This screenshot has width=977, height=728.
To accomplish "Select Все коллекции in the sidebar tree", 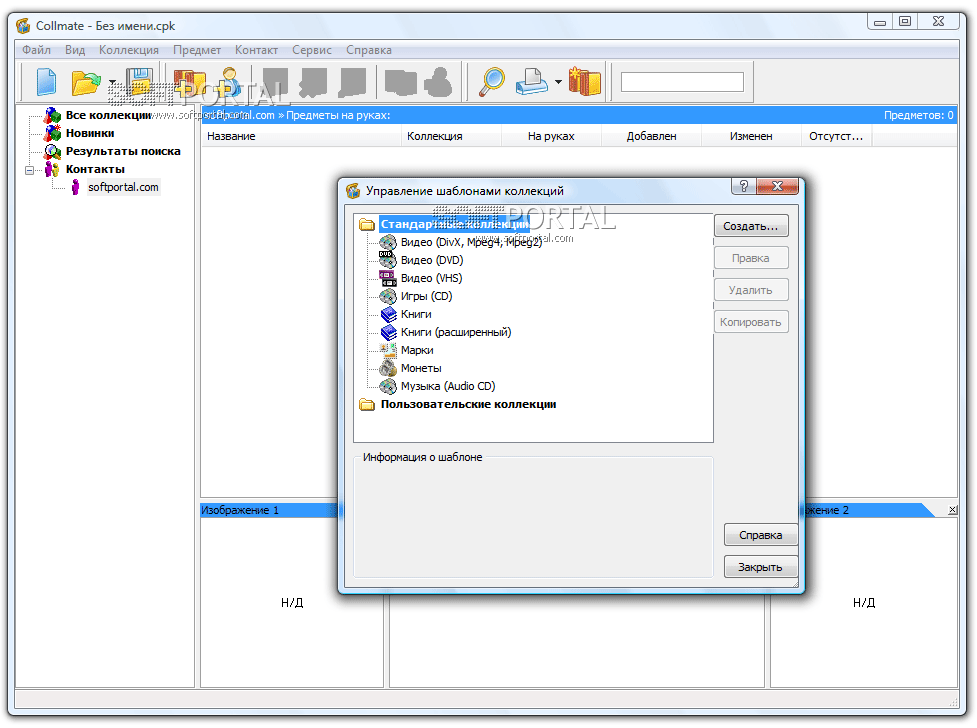I will point(108,115).
